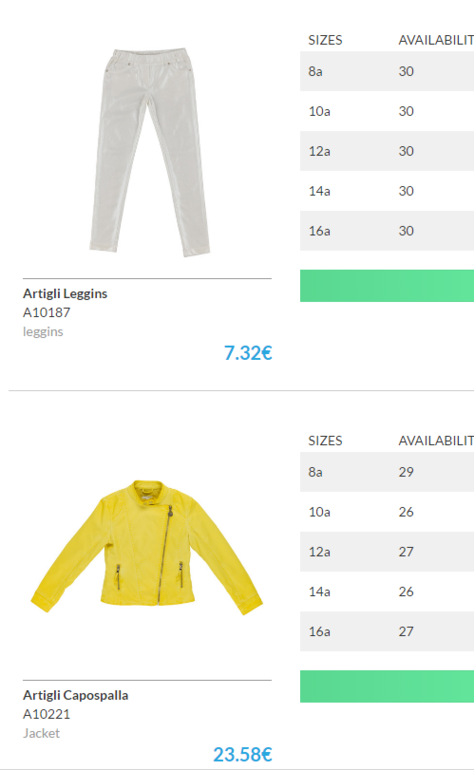Open the white leggings product image
474x770 pixels.
[x=150, y=152]
